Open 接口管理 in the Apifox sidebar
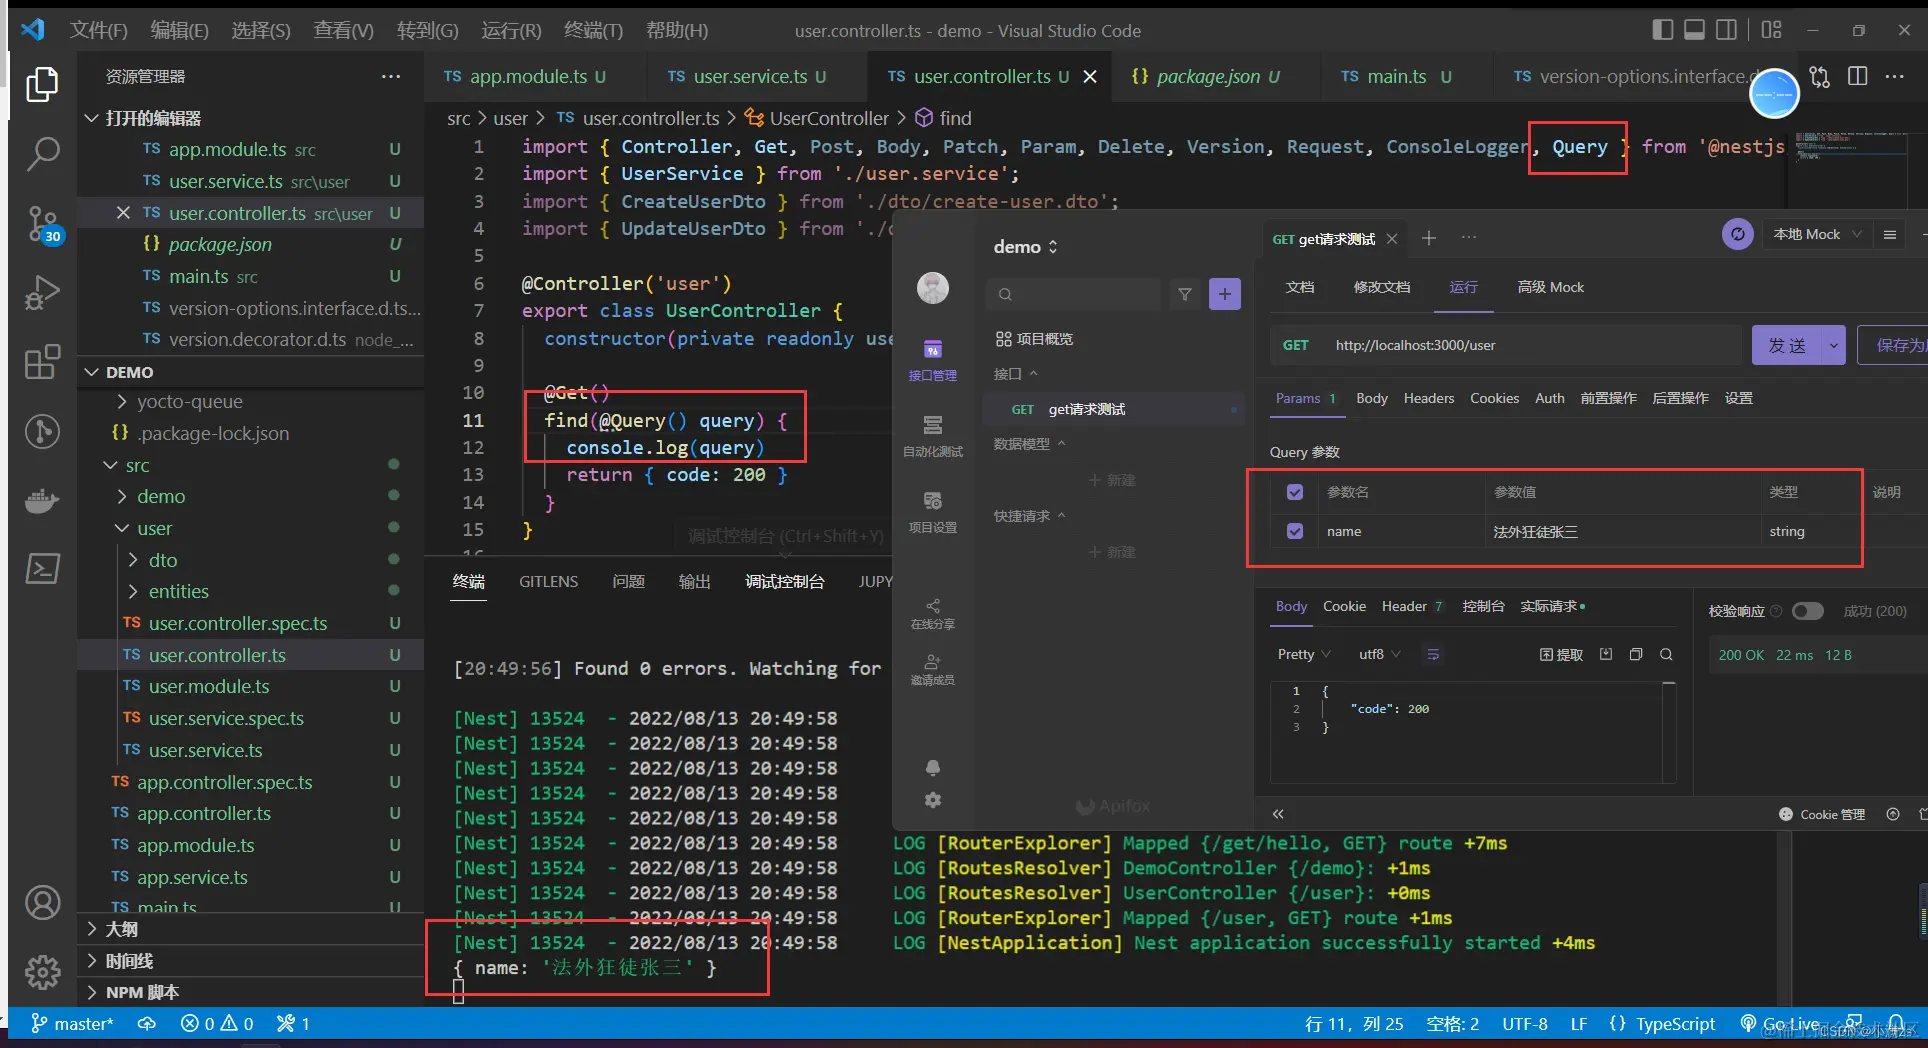Viewport: 1928px width, 1048px height. pos(933,360)
